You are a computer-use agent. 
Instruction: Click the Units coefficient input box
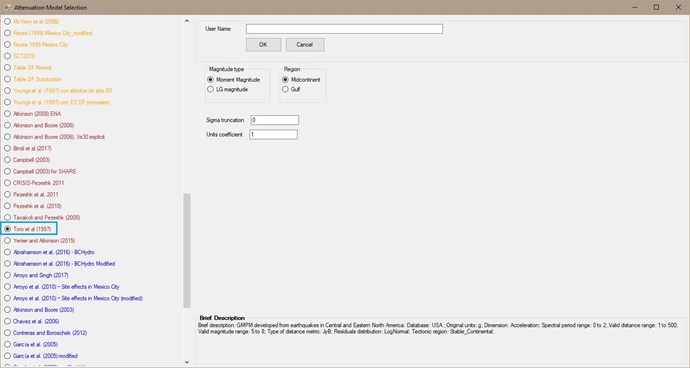(273, 134)
